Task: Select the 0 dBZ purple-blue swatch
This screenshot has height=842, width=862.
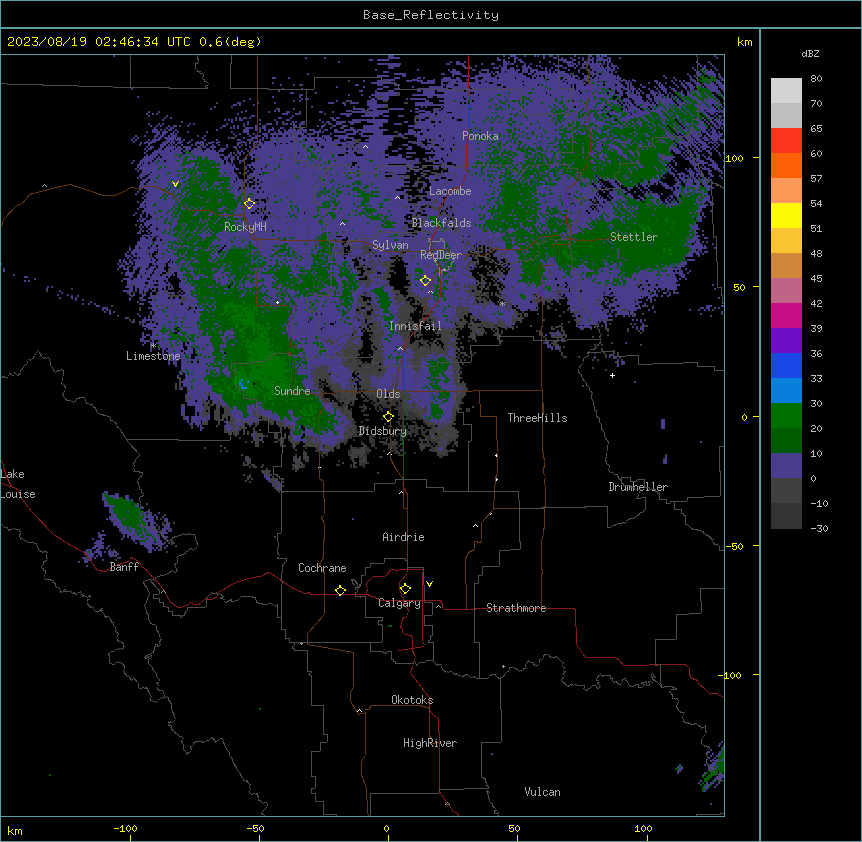Action: [x=786, y=466]
